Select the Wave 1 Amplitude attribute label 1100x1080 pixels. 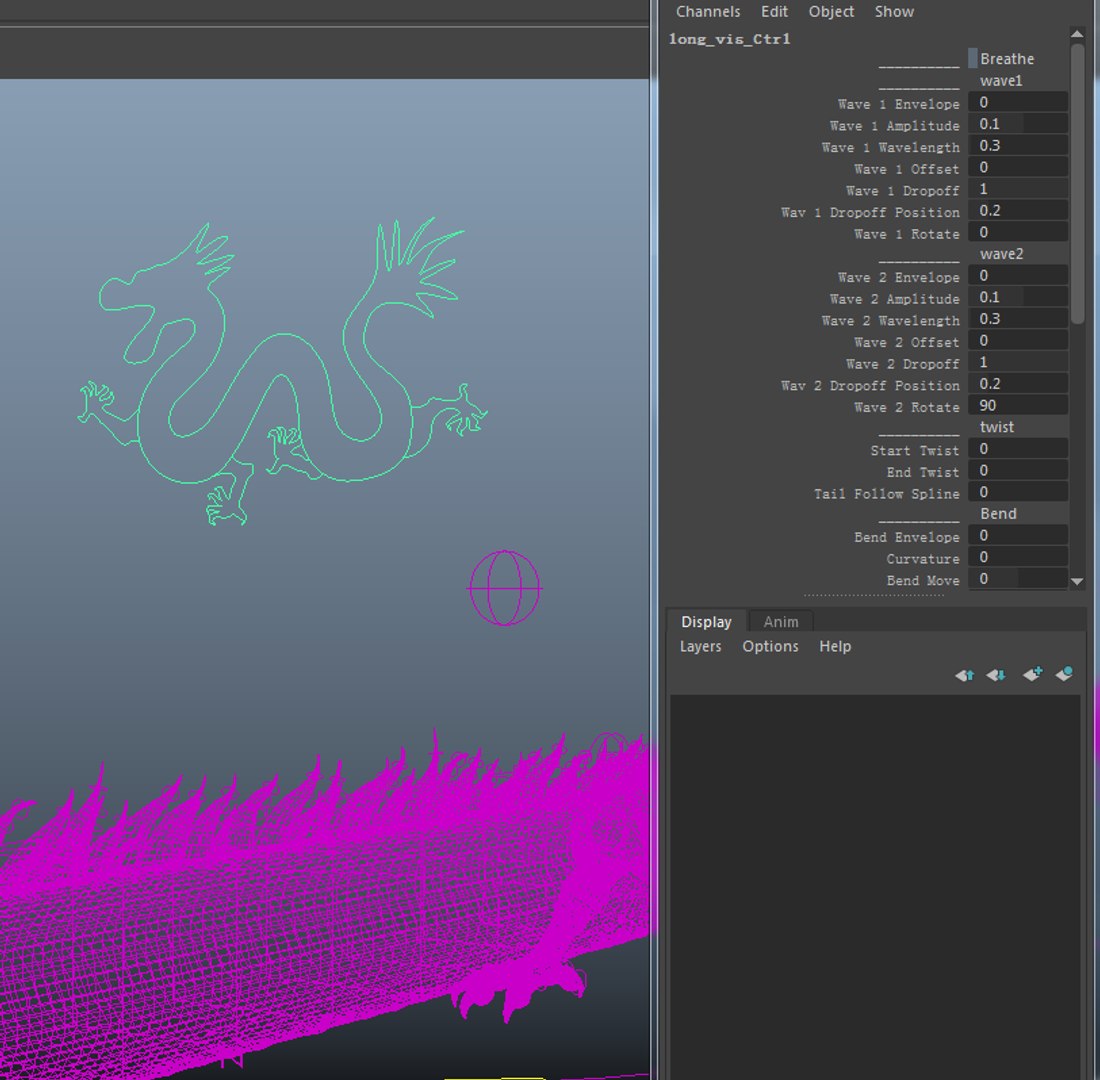pyautogui.click(x=894, y=126)
